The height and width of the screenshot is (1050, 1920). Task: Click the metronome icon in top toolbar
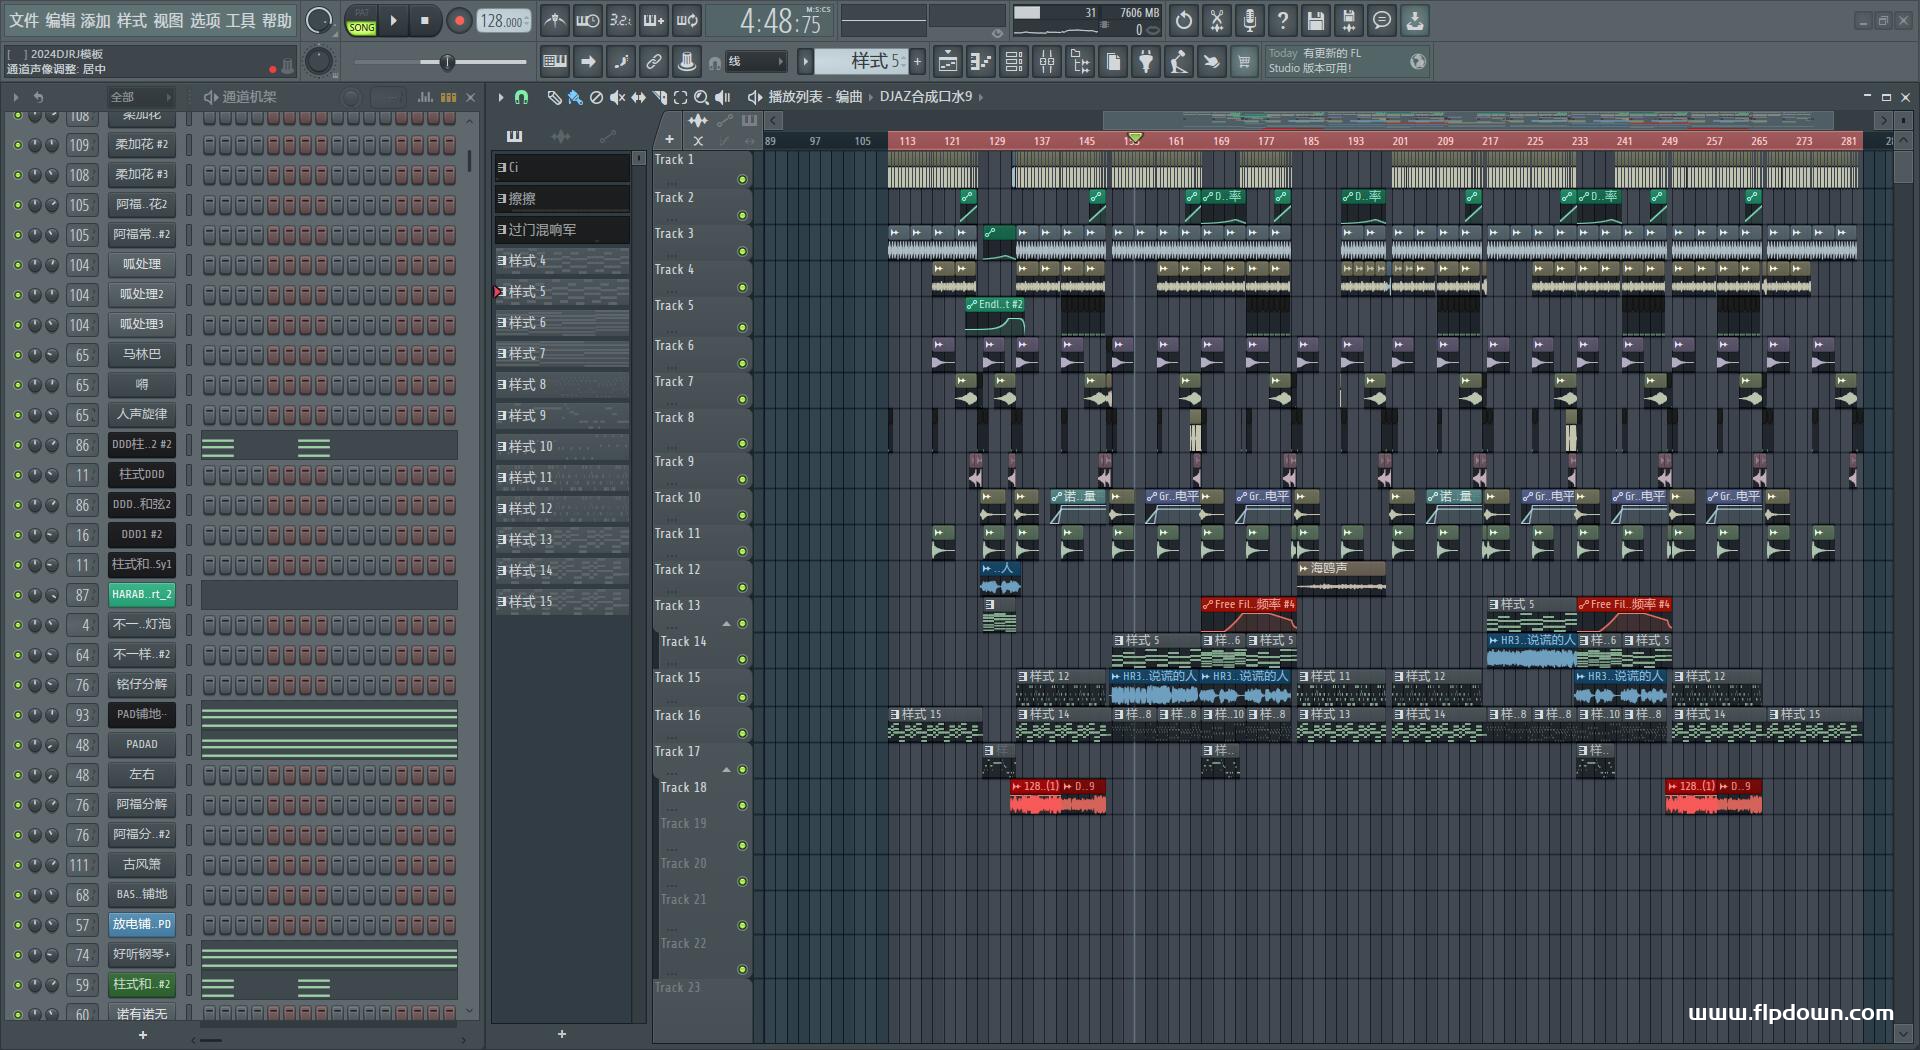[554, 20]
